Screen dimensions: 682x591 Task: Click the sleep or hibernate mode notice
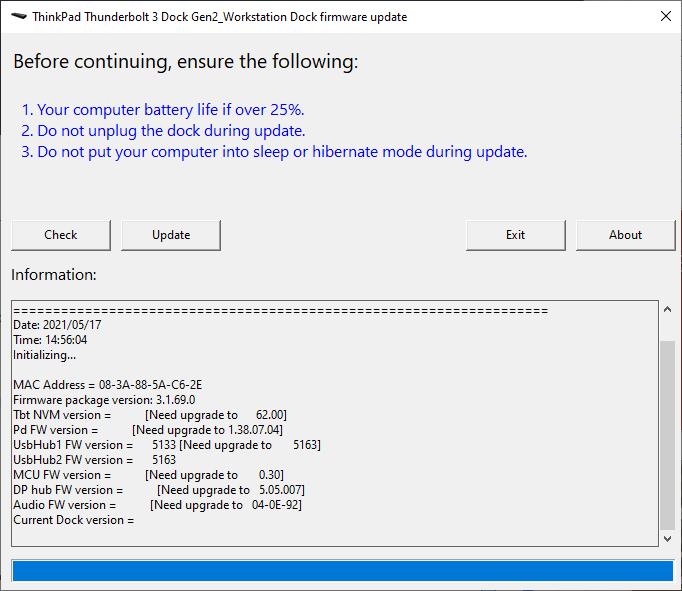pyautogui.click(x=274, y=152)
